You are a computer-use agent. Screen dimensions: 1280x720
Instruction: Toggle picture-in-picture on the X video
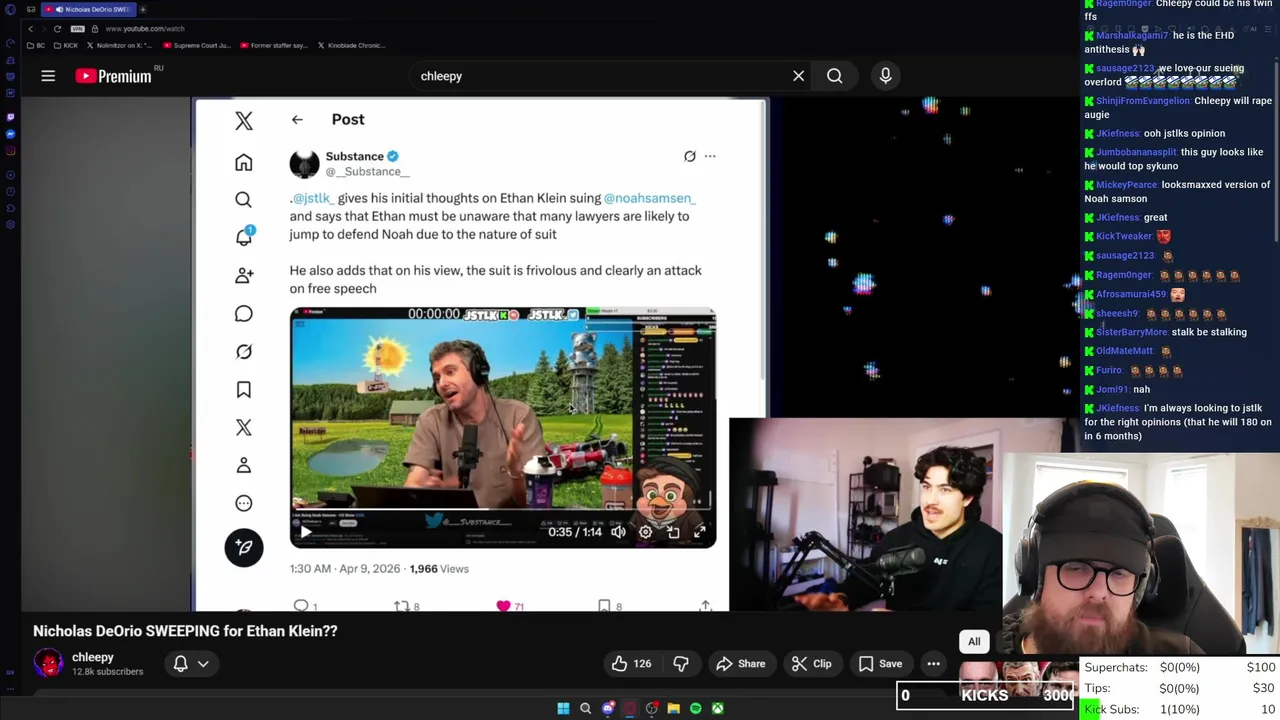tap(673, 532)
